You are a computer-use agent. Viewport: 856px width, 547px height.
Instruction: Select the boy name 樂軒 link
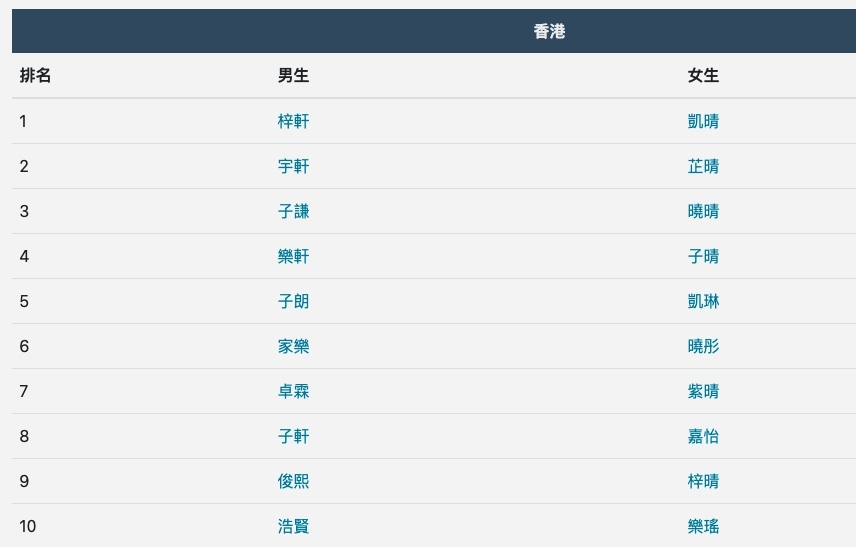293,256
